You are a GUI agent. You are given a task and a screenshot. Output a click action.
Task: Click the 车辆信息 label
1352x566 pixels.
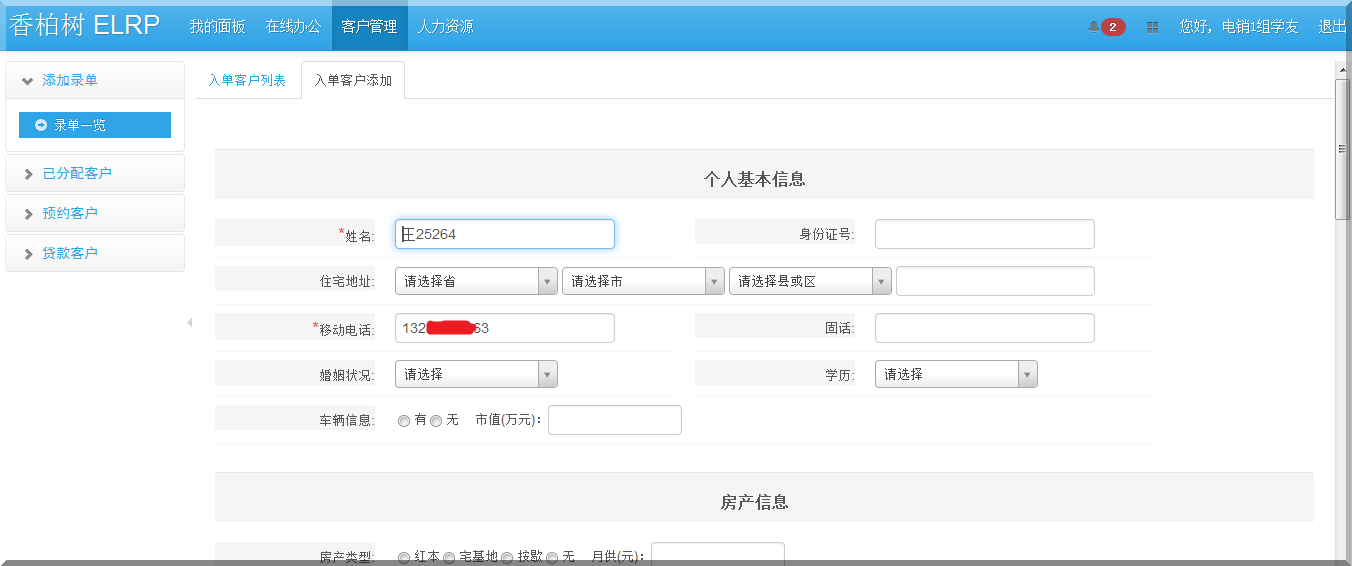[346, 421]
